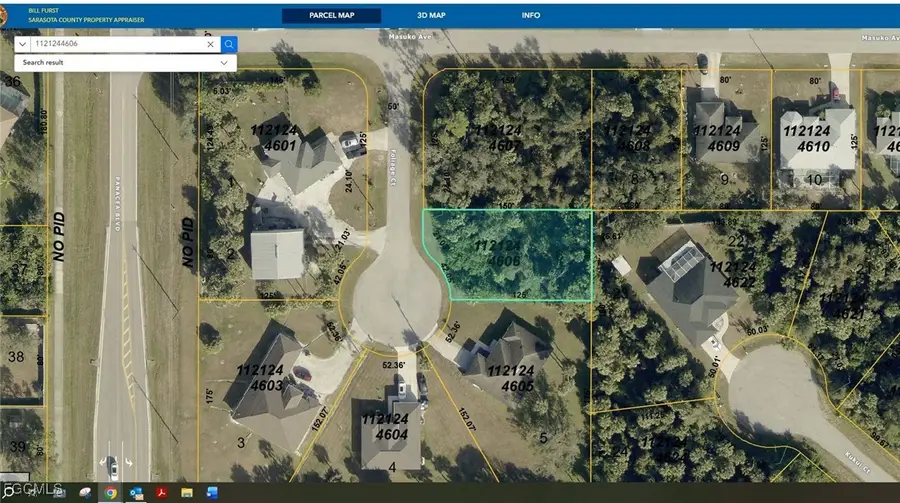This screenshot has height=503, width=900.
Task: Launch Adobe Acrobat from the taskbar
Action: coord(161,492)
